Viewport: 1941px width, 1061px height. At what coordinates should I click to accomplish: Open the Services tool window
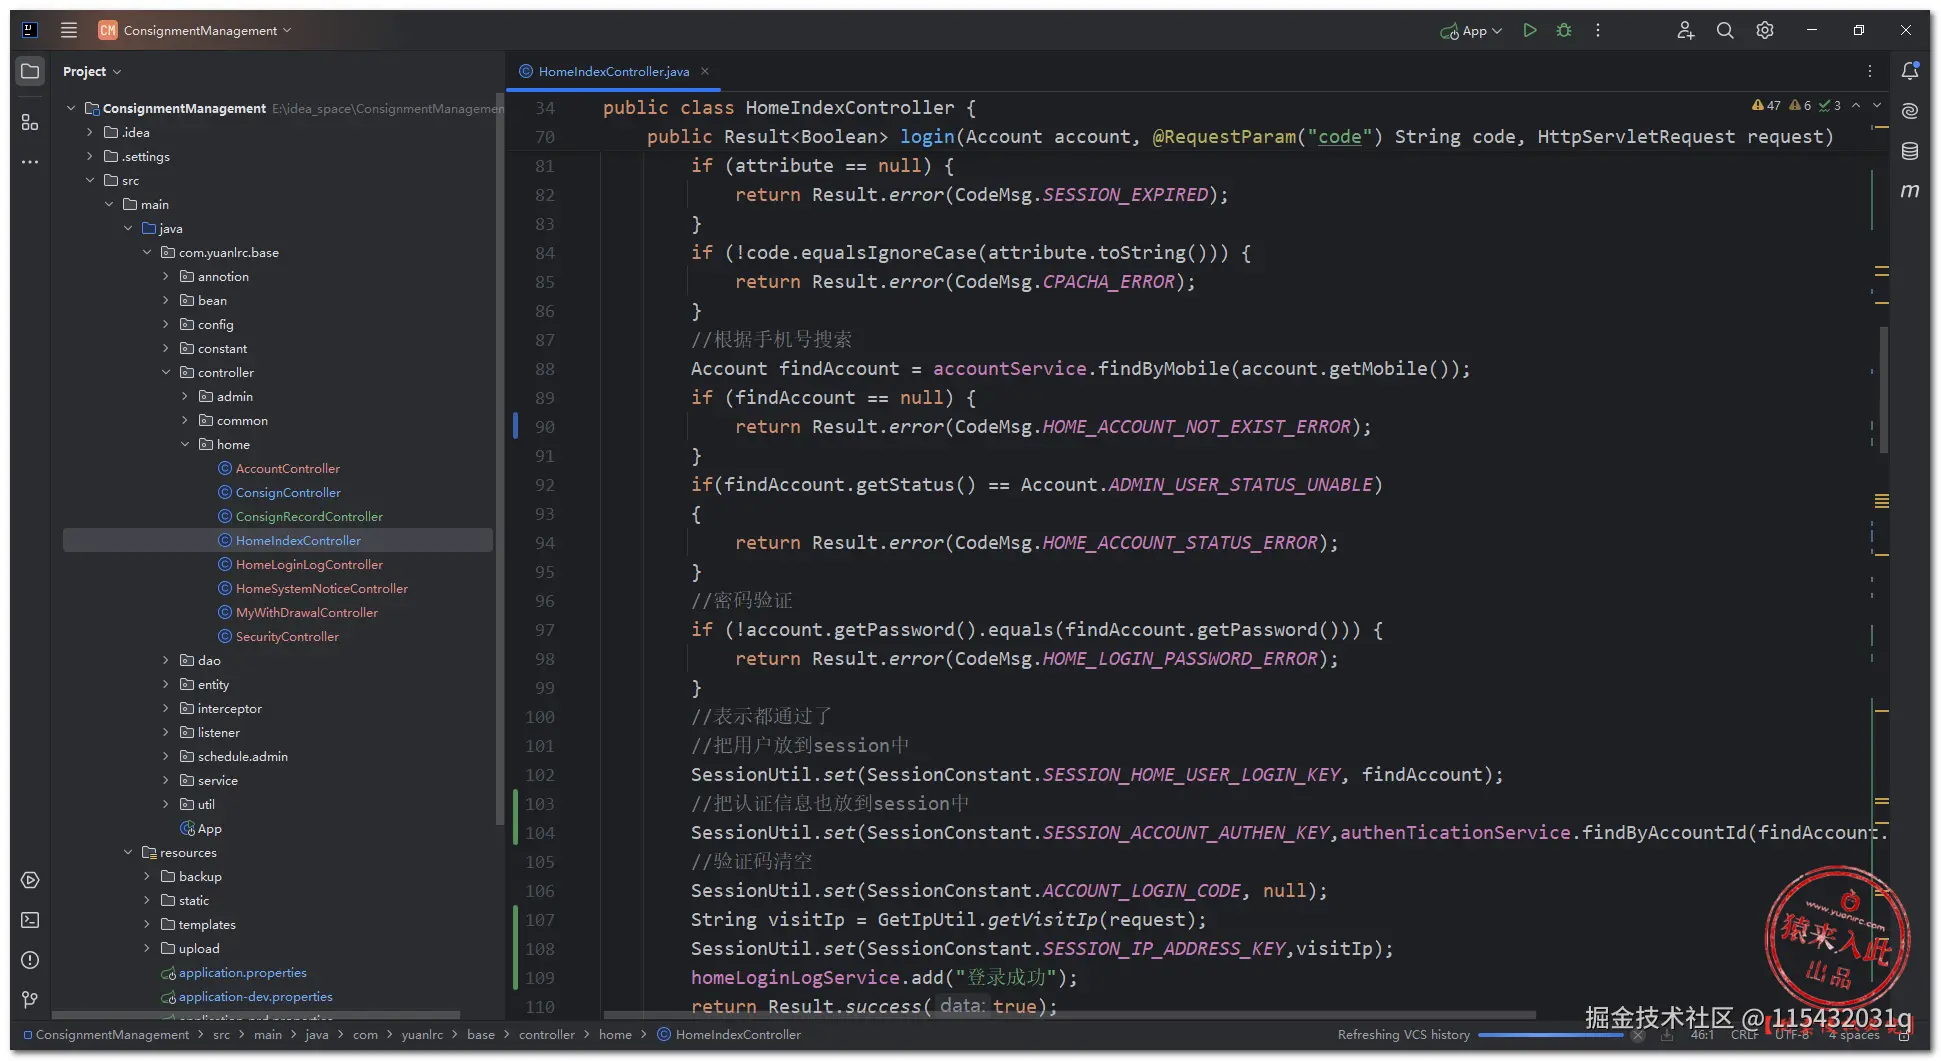30,880
